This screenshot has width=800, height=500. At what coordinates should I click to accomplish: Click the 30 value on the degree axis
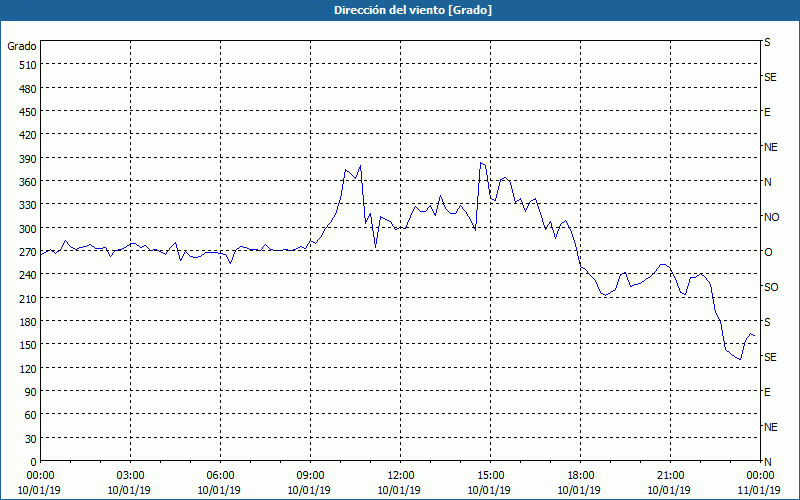pyautogui.click(x=31, y=438)
